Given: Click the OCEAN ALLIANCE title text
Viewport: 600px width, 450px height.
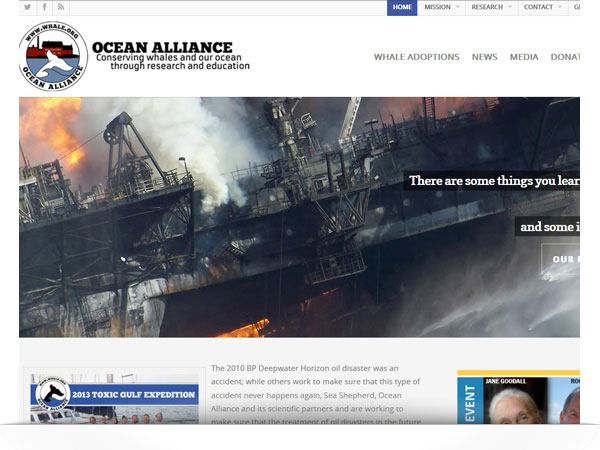Looking at the screenshot, I should 162,47.
